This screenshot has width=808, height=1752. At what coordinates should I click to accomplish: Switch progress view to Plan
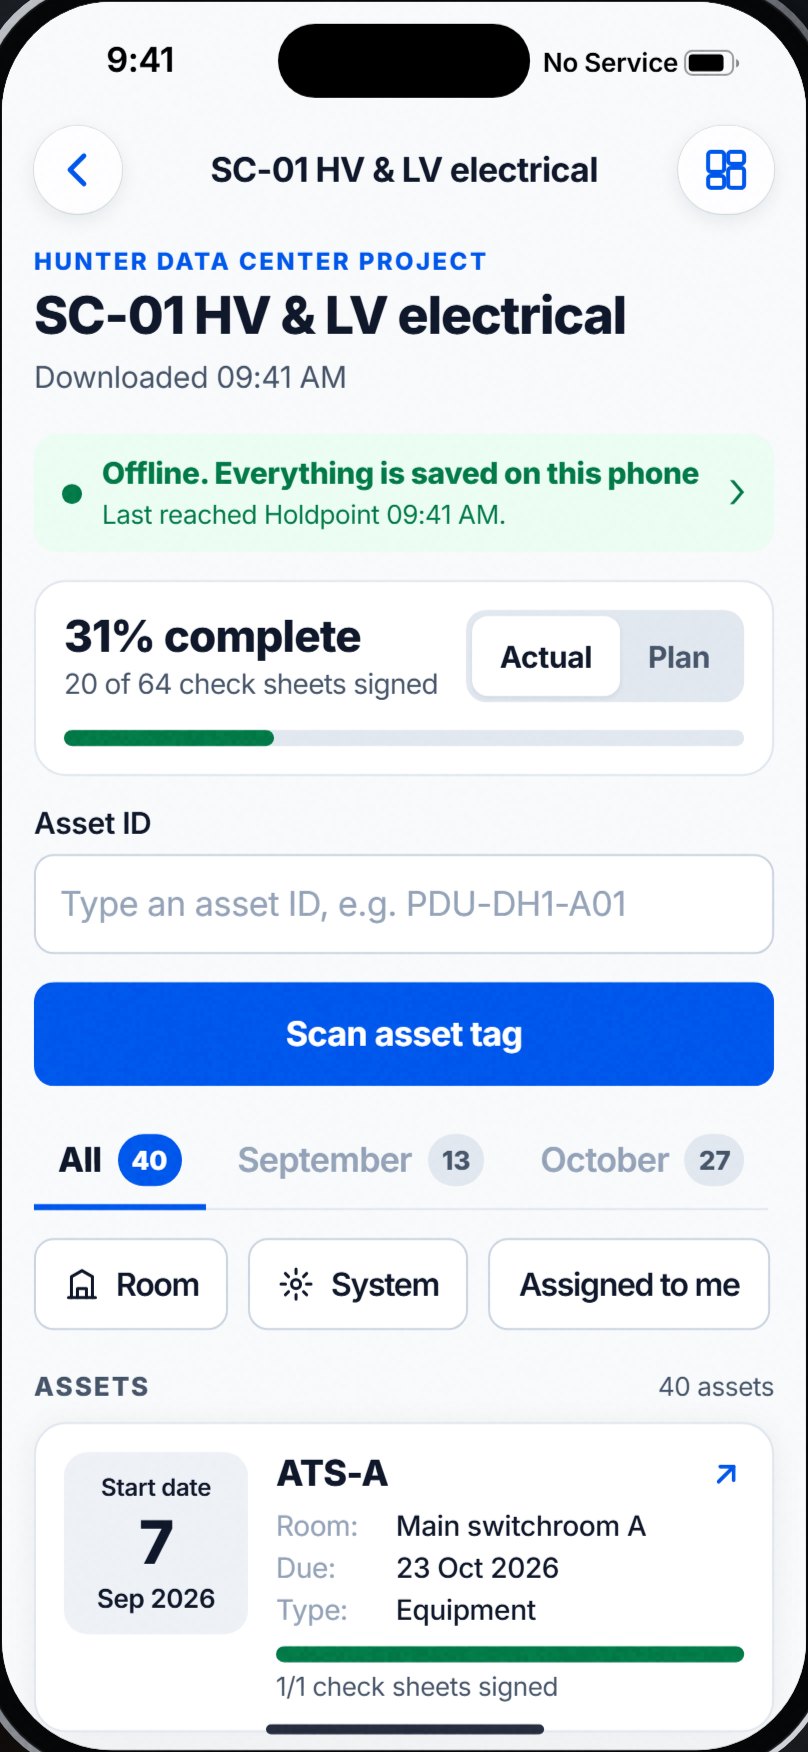[679, 657]
